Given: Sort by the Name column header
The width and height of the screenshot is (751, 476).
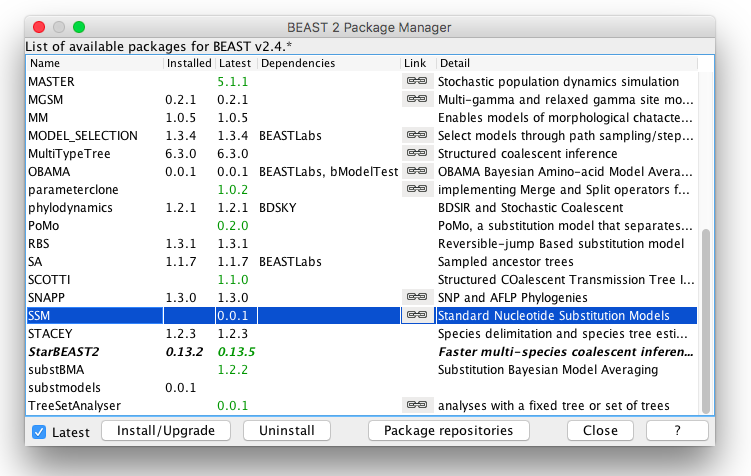Looking at the screenshot, I should coord(94,63).
